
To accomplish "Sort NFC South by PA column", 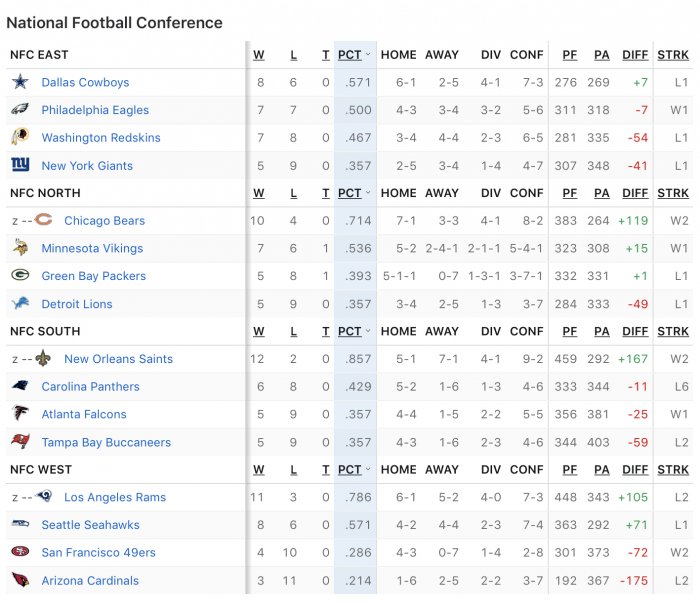I will pos(602,332).
